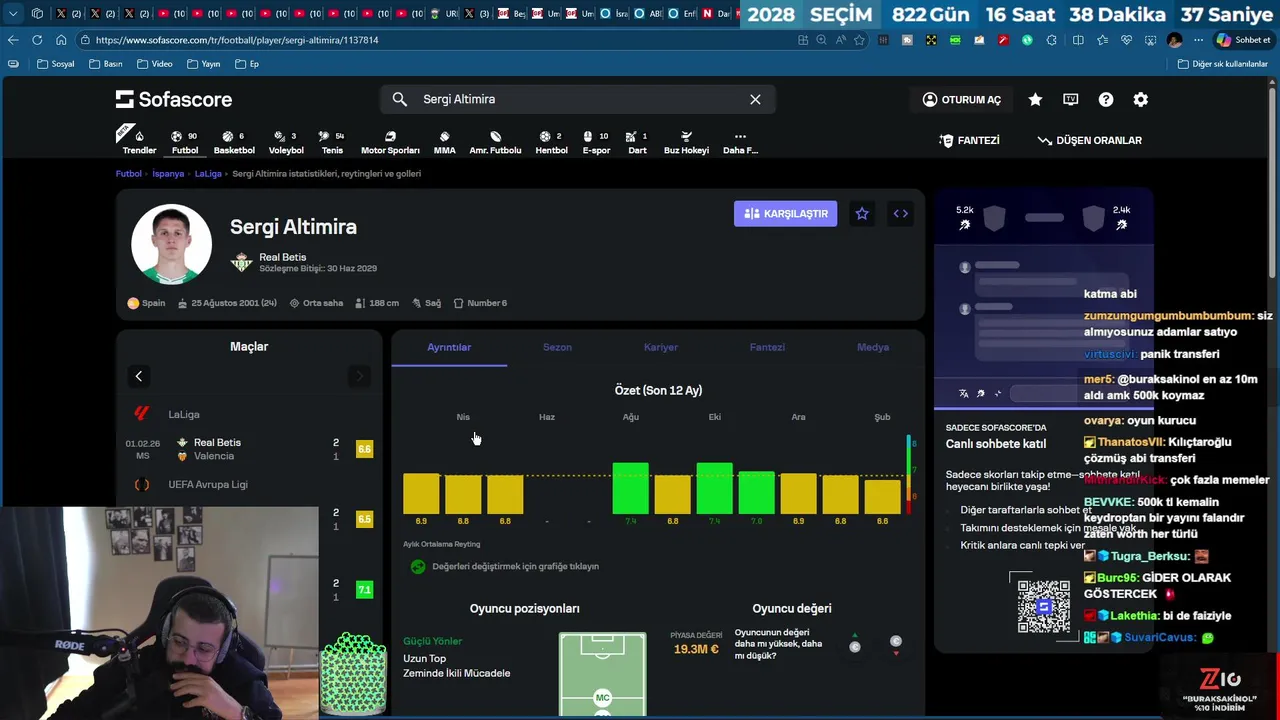Viewport: 1280px width, 720px height.
Task: Open the Yayın bookmarks folder
Action: pos(203,64)
